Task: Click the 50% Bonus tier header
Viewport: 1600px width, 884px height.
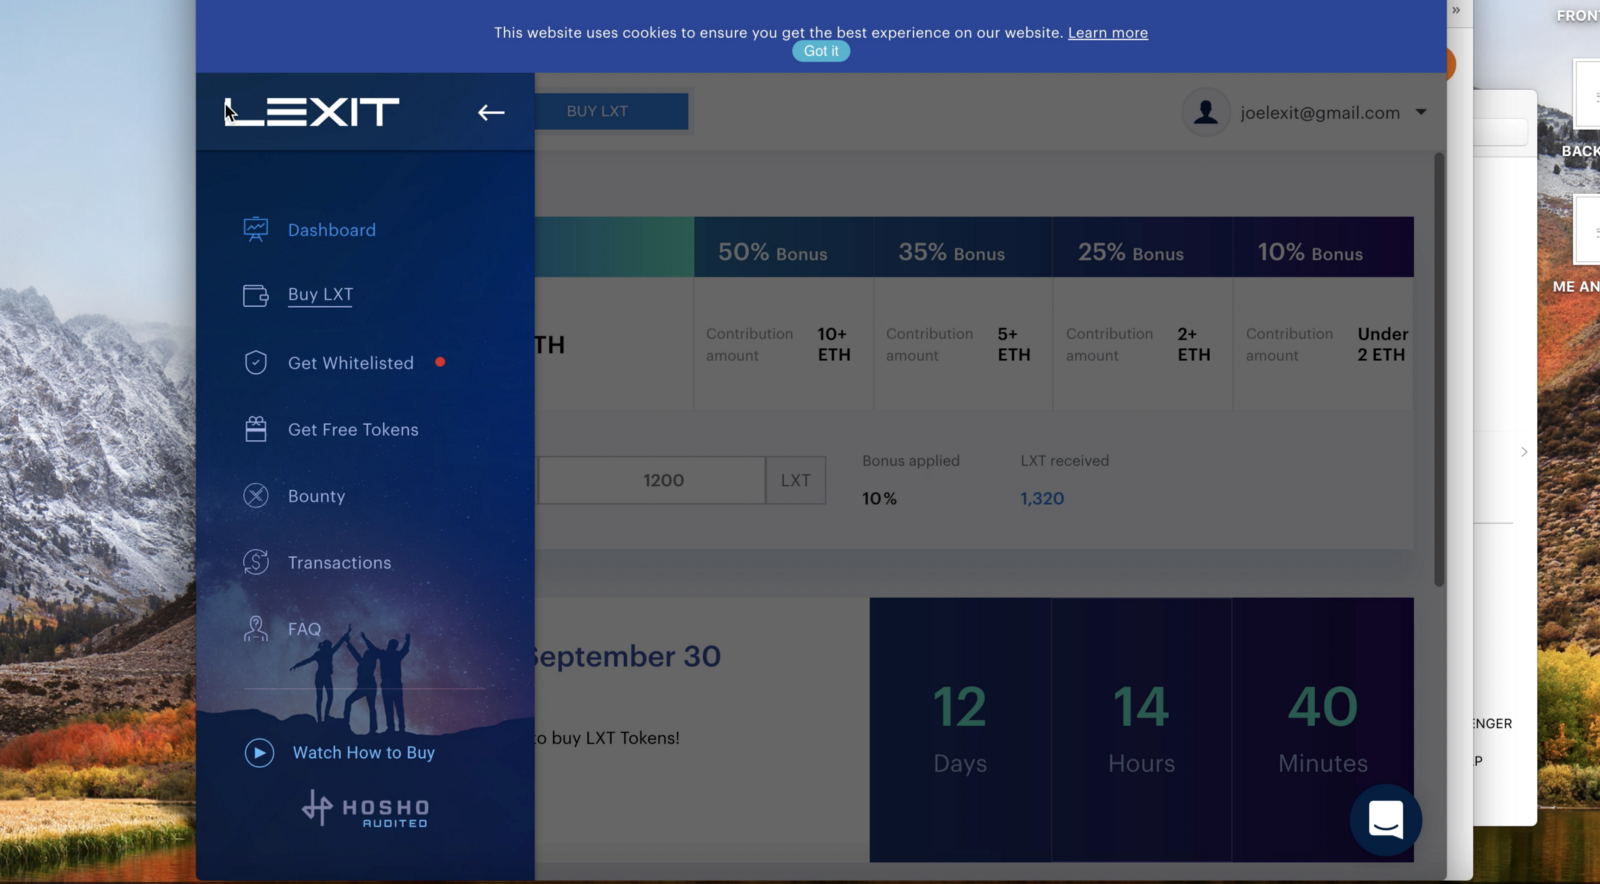Action: point(784,247)
